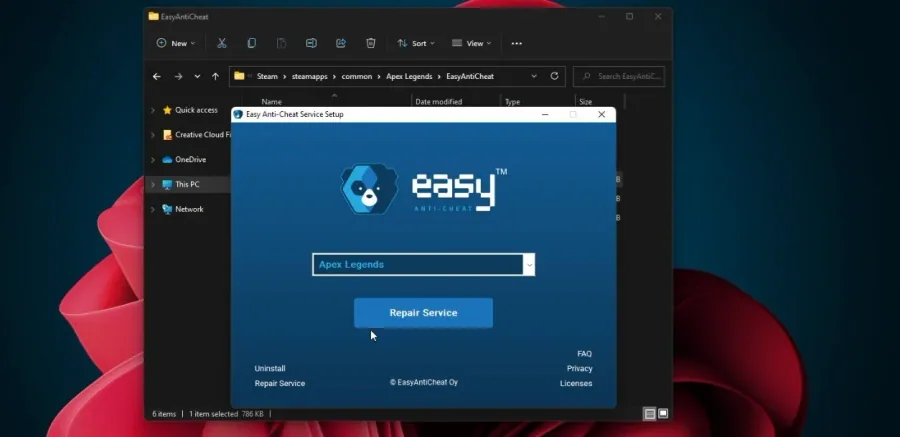Click common in the address breadcrumb
The height and width of the screenshot is (437, 900).
click(x=356, y=76)
